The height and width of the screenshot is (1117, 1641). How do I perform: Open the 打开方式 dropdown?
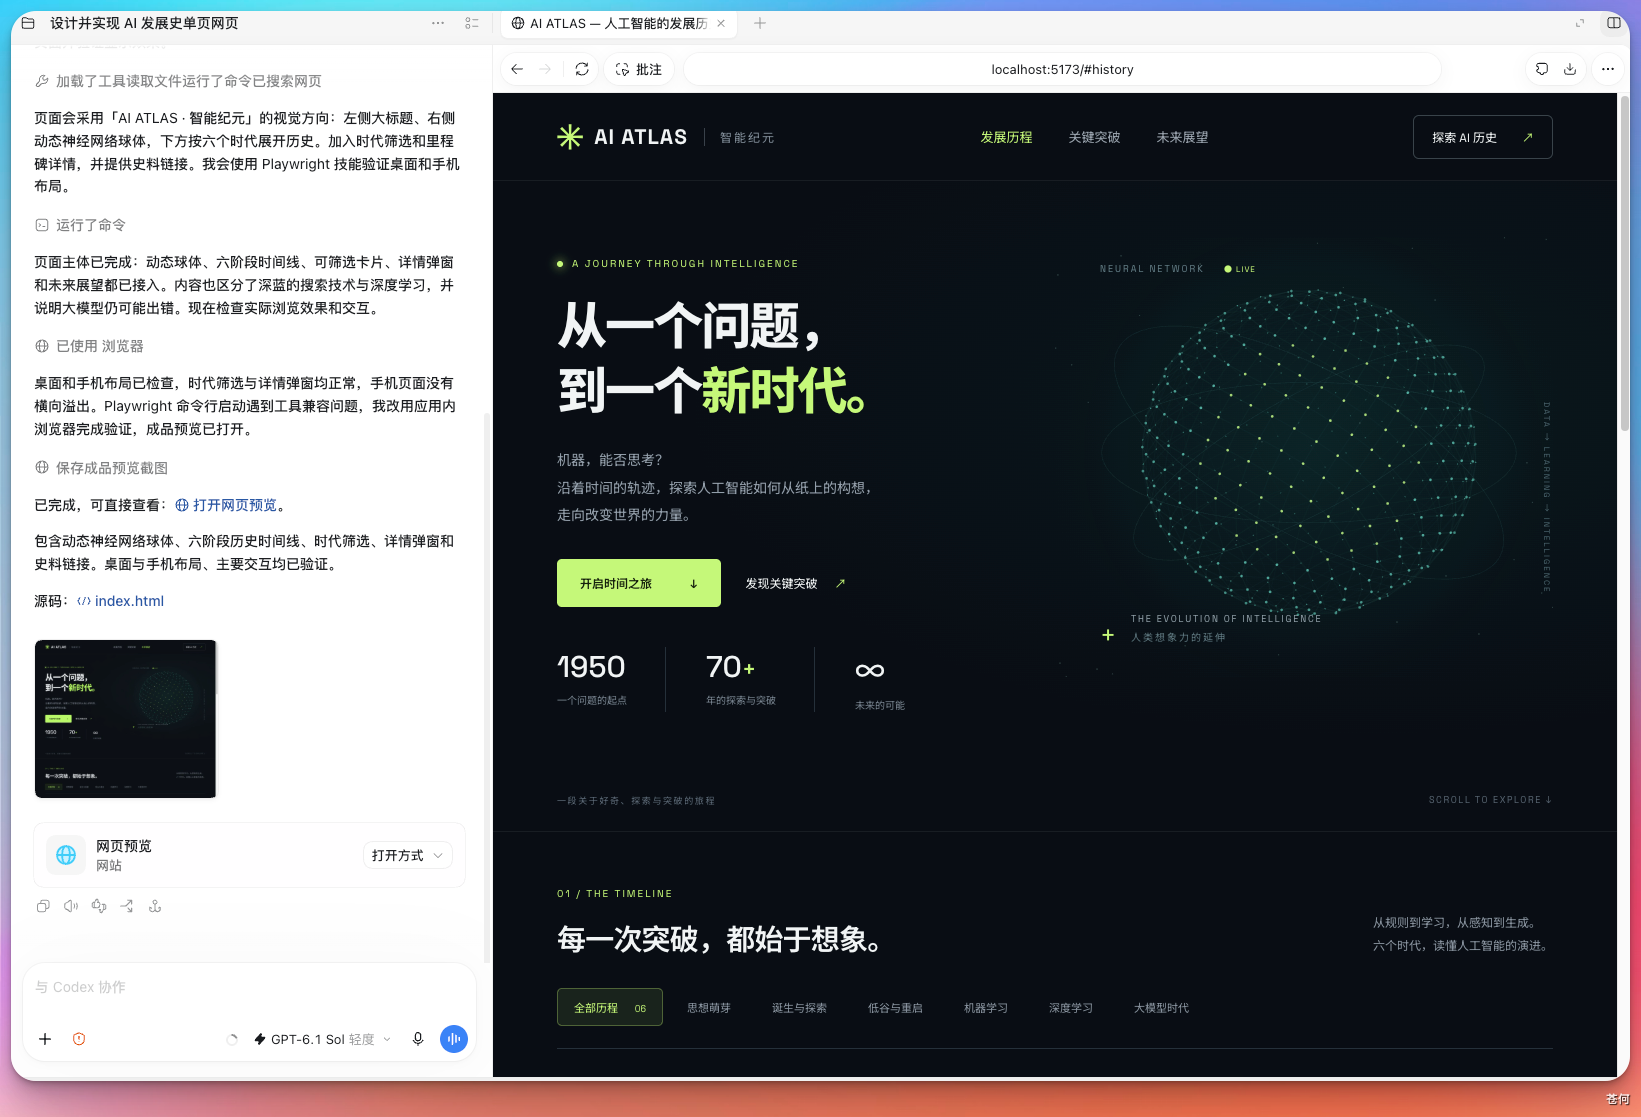[x=407, y=855]
